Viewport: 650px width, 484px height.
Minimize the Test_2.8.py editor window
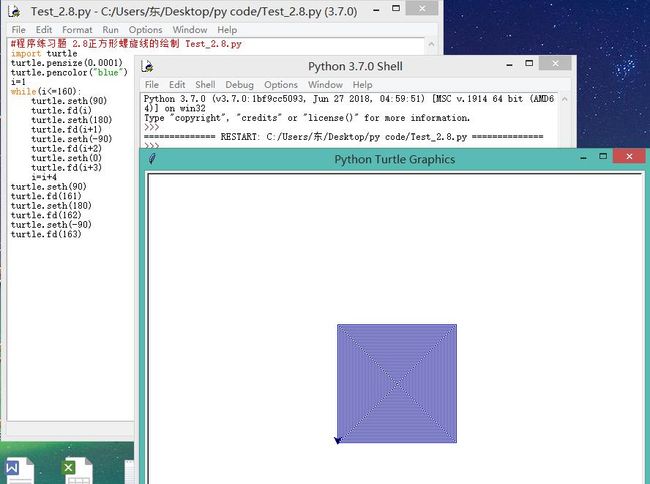(376, 10)
